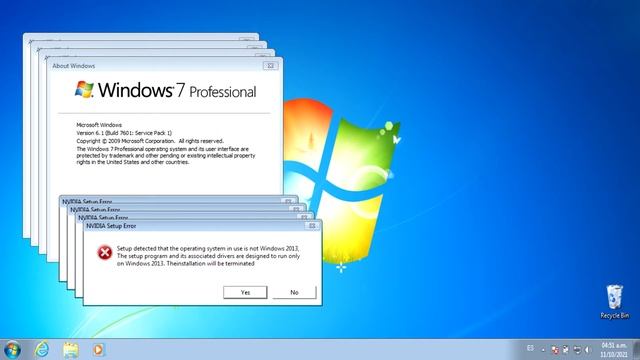The width and height of the screenshot is (640, 360).
Task: Click the Show desktop strip on taskbar
Action: click(x=636, y=350)
